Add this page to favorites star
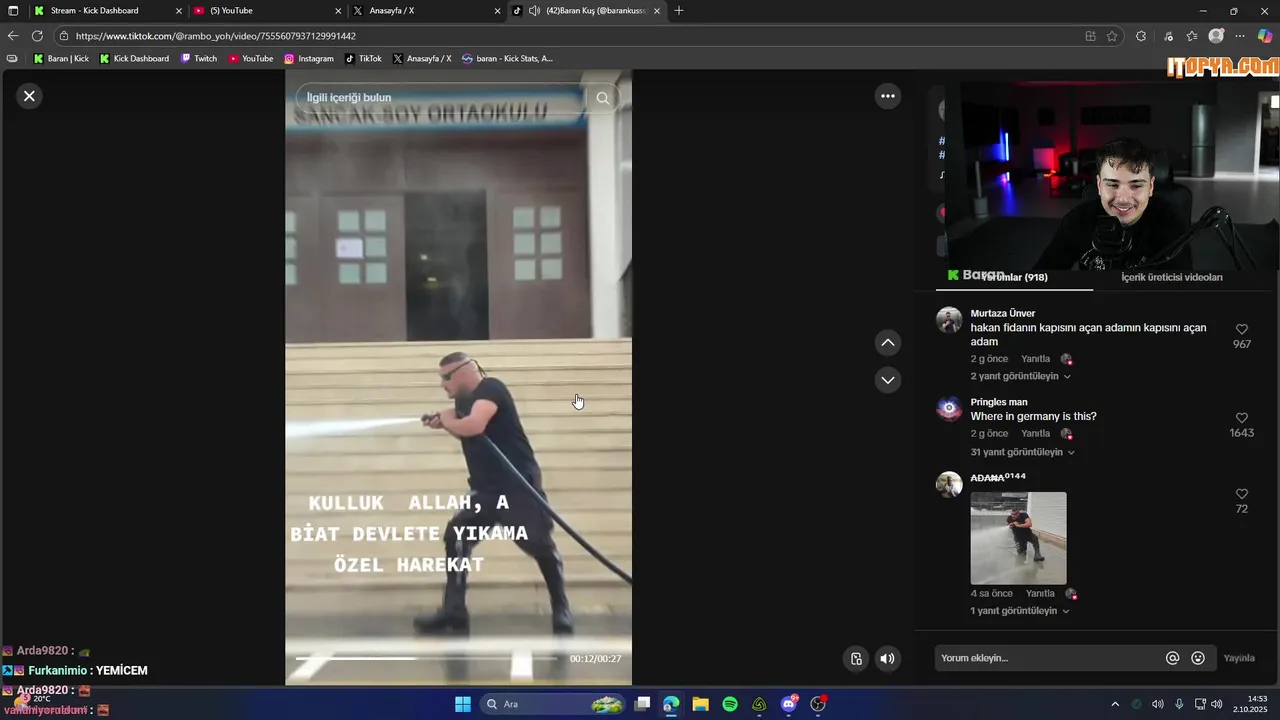 (1112, 36)
